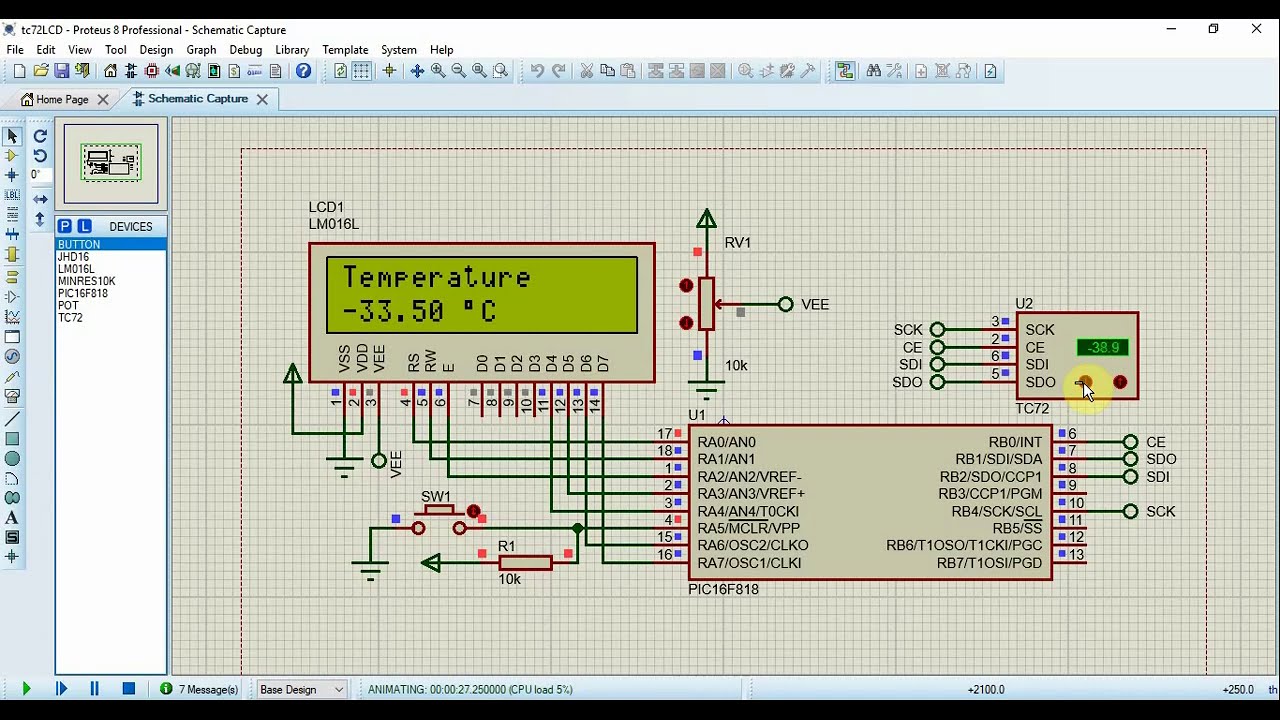
Task: Click the blue Help question mark icon
Action: coord(304,71)
